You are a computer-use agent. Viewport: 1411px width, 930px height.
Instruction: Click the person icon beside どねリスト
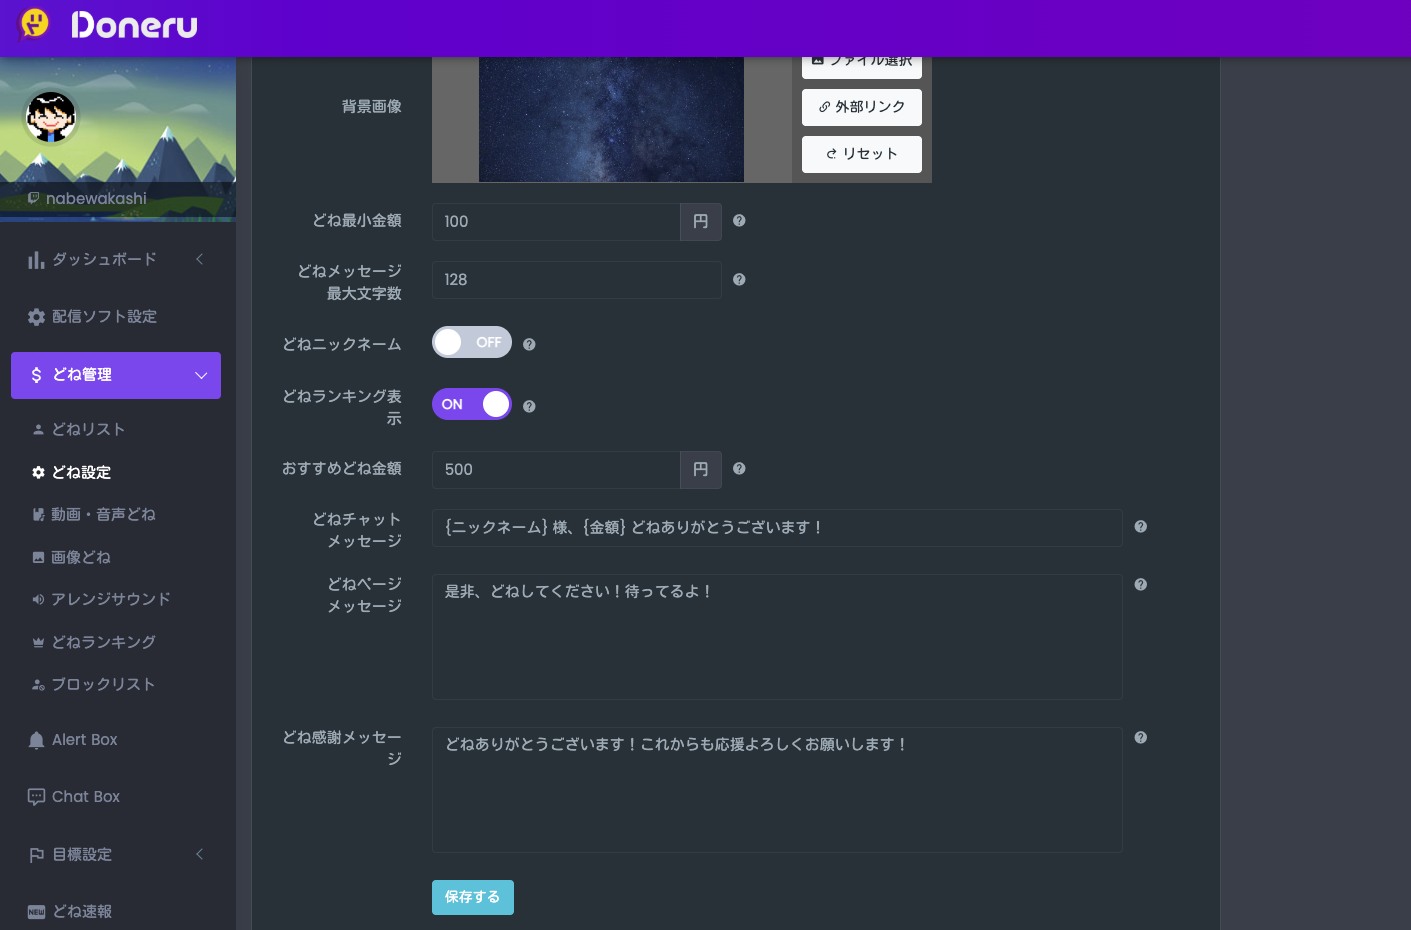point(38,430)
